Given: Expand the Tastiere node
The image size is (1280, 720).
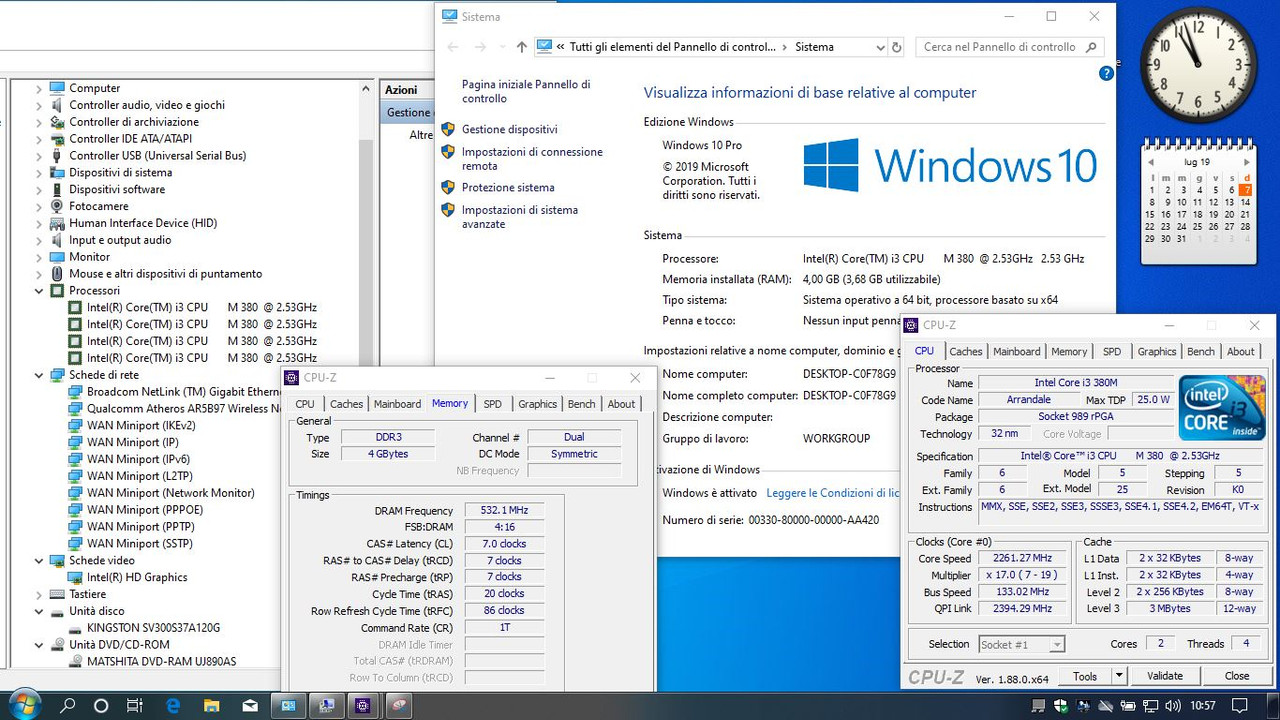Looking at the screenshot, I should pos(39,594).
